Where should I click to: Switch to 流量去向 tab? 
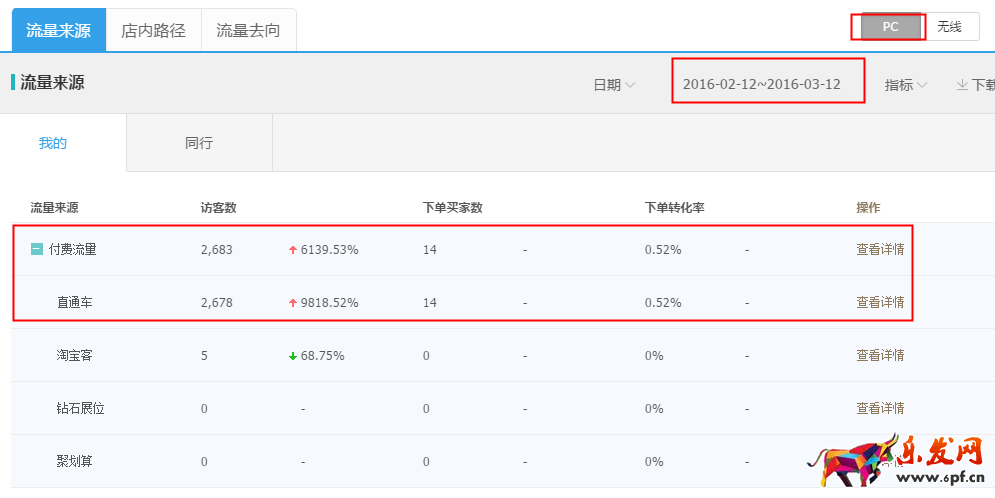pos(248,30)
